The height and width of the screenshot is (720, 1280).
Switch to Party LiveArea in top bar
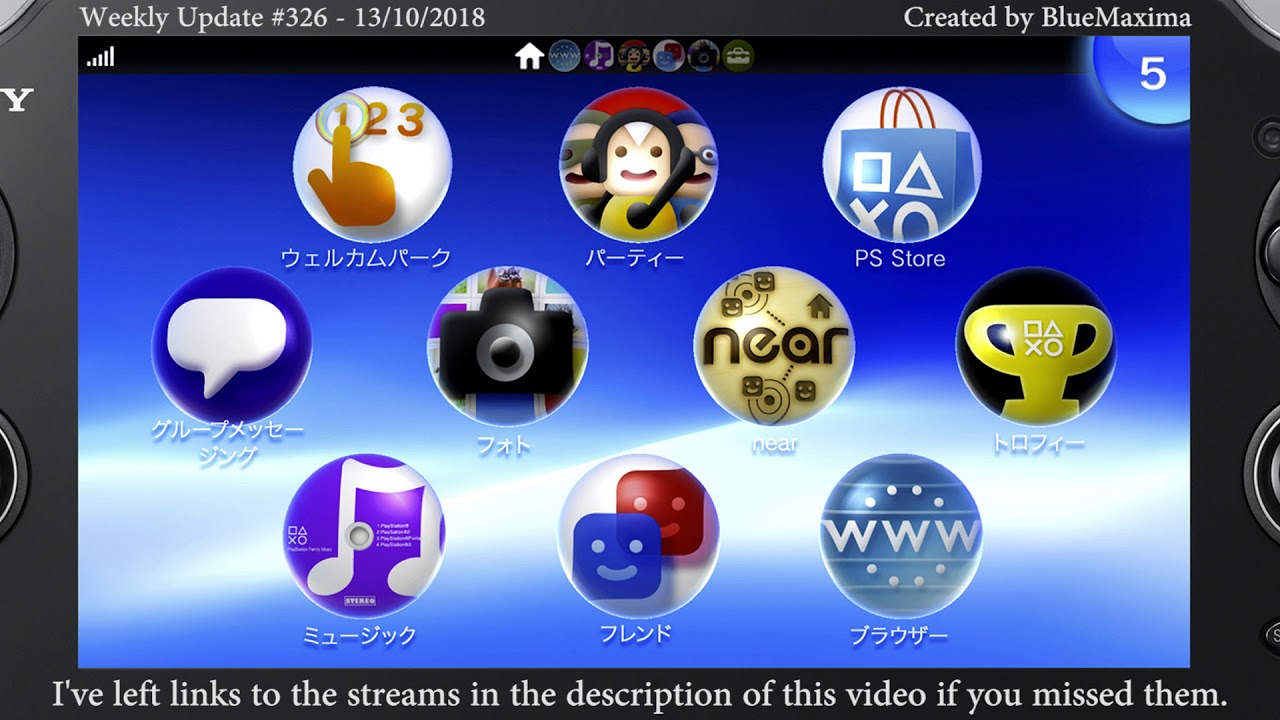click(x=634, y=57)
